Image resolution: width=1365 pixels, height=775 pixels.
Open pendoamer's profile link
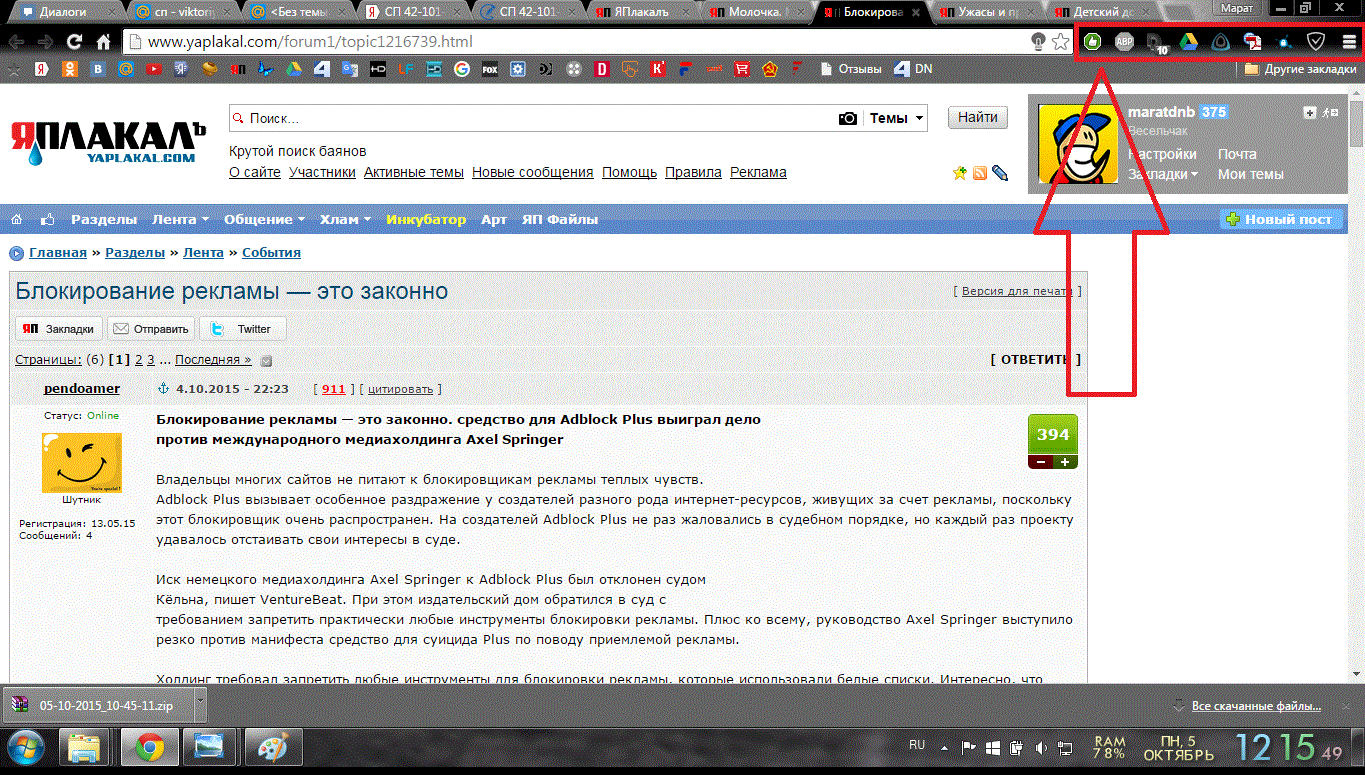pos(82,388)
